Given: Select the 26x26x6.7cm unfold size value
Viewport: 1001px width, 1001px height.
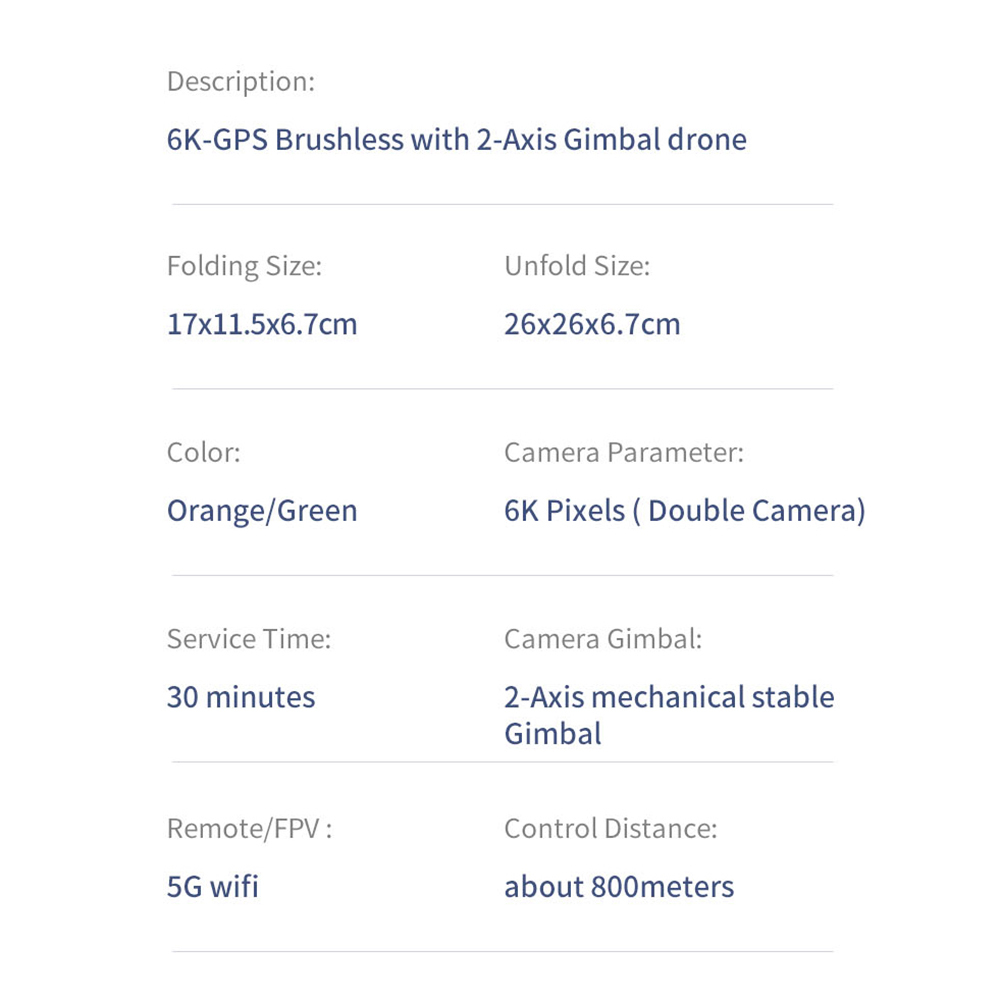Looking at the screenshot, I should pos(592,324).
